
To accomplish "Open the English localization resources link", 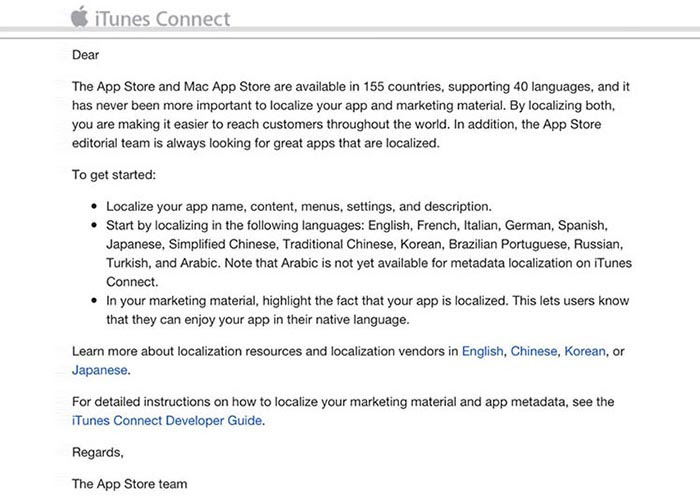I will click(x=482, y=351).
